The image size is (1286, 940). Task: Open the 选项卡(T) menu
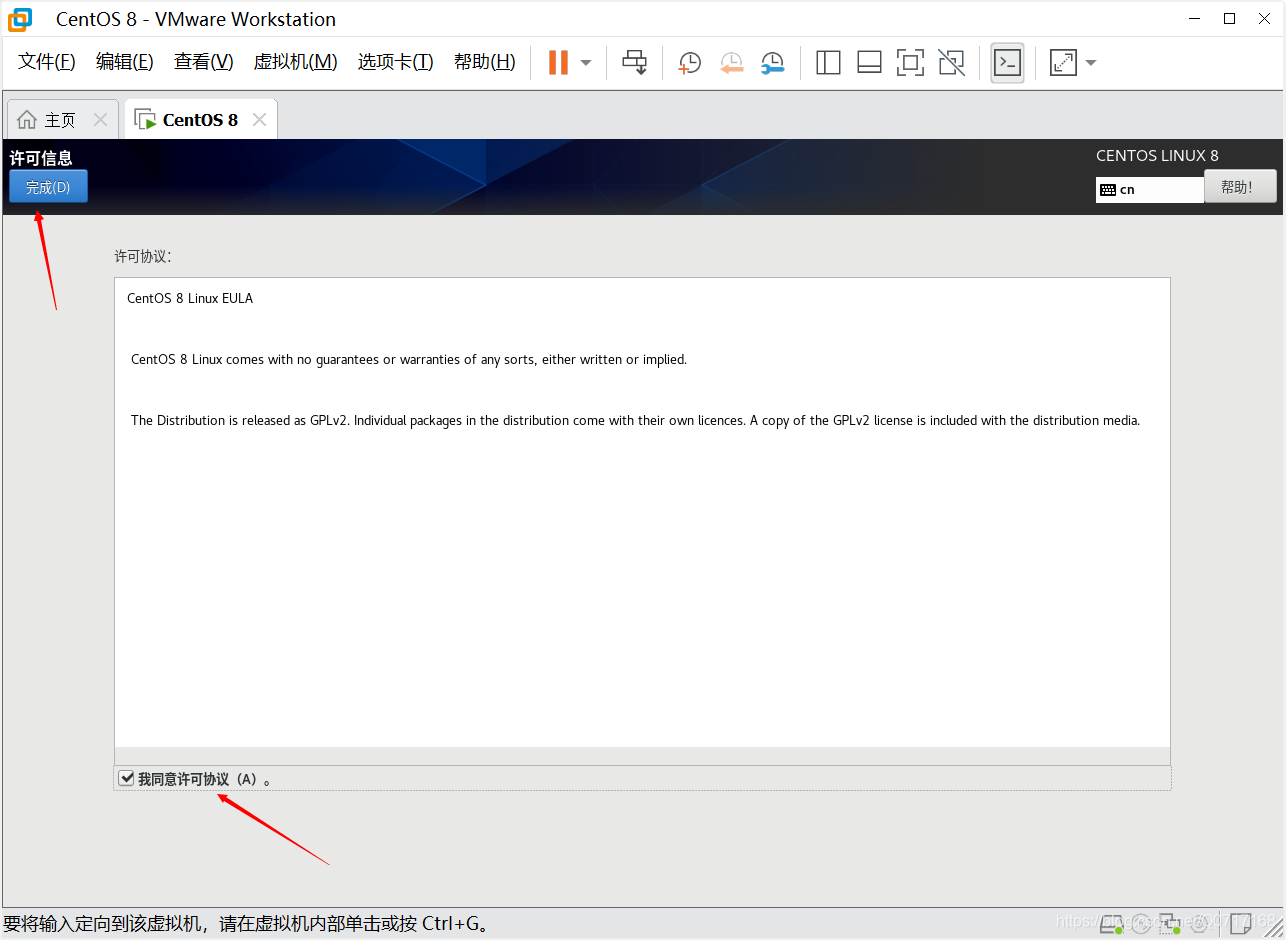point(395,62)
